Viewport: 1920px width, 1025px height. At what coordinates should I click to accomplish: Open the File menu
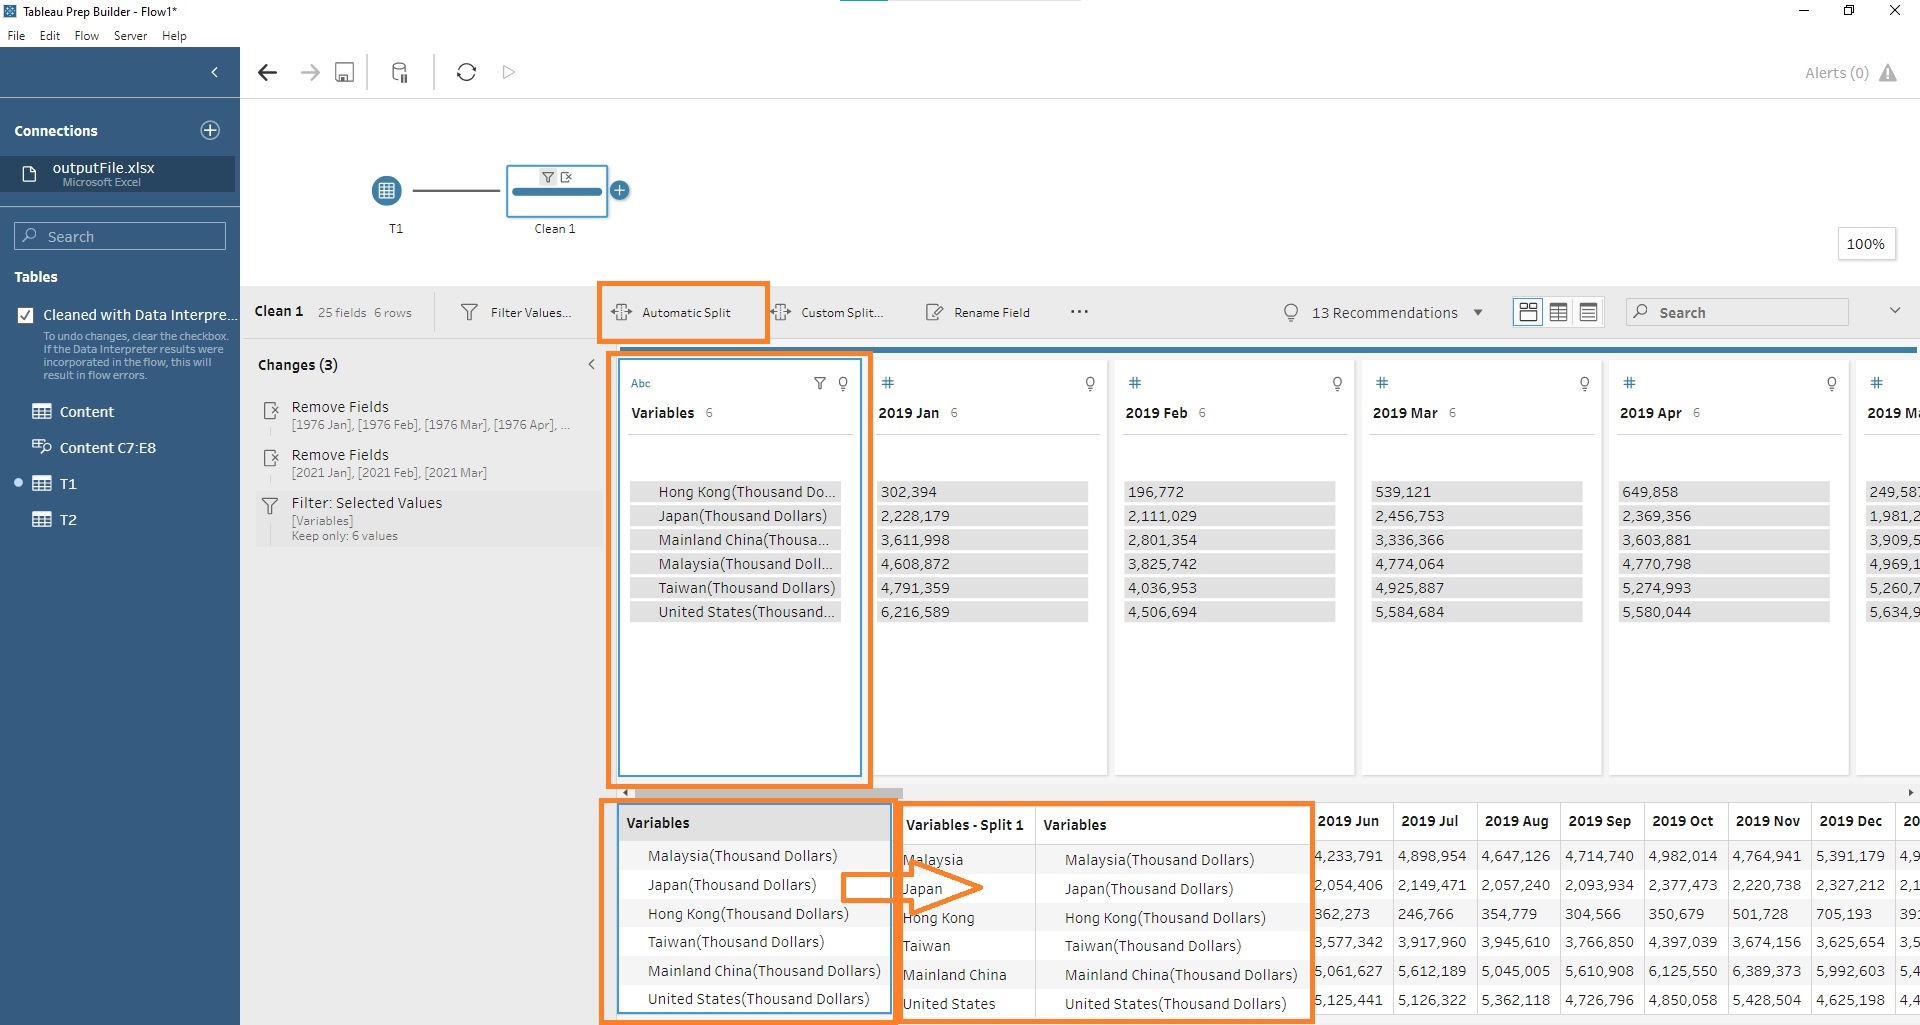pyautogui.click(x=16, y=35)
